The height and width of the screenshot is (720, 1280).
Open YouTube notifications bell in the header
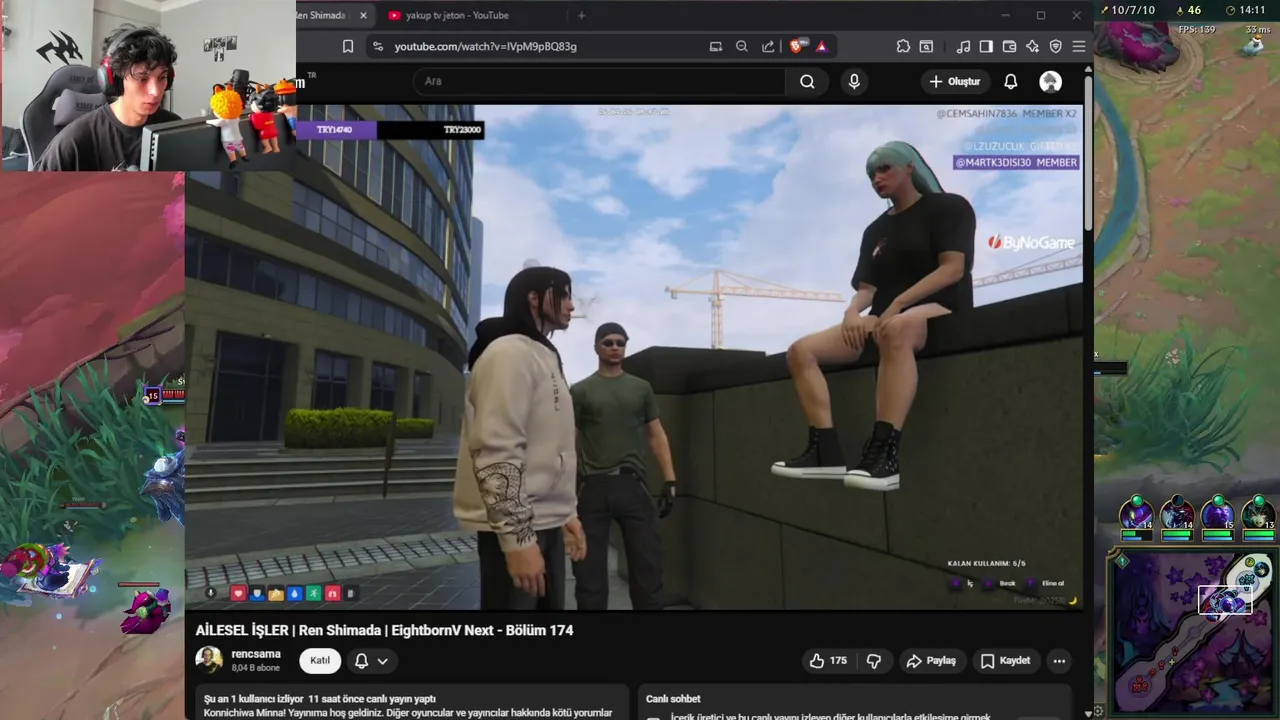pyautogui.click(x=1010, y=82)
